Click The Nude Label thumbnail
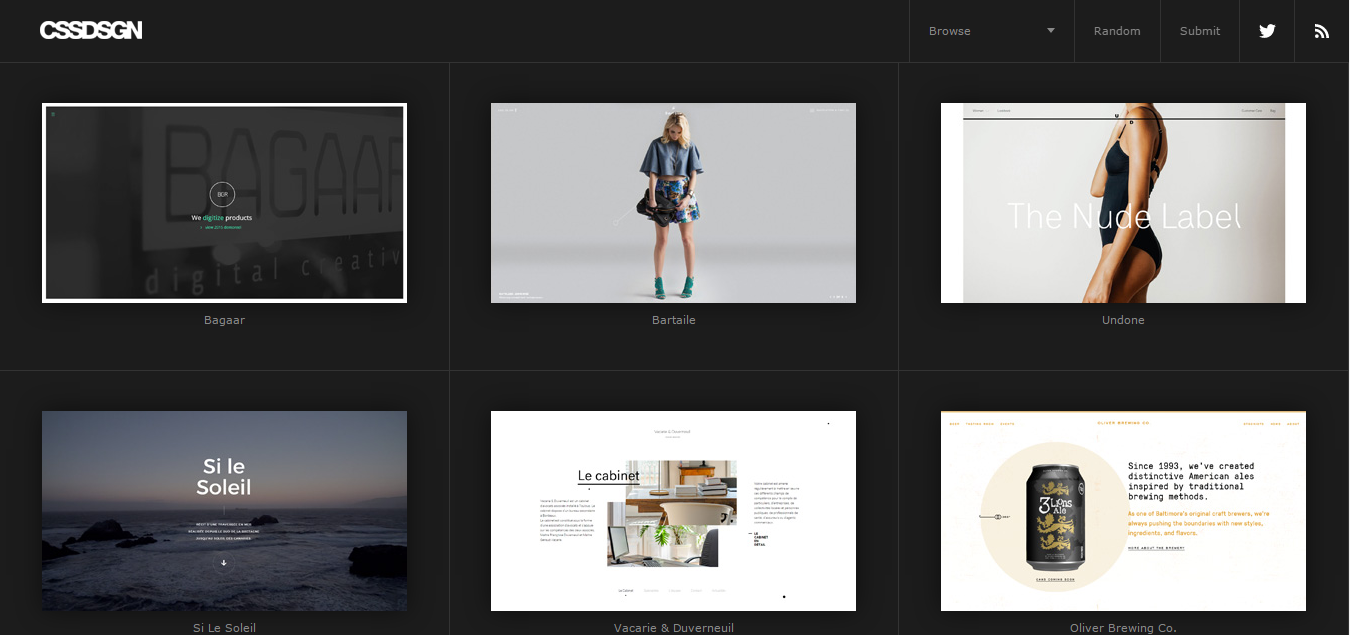This screenshot has width=1350, height=635. point(1123,202)
